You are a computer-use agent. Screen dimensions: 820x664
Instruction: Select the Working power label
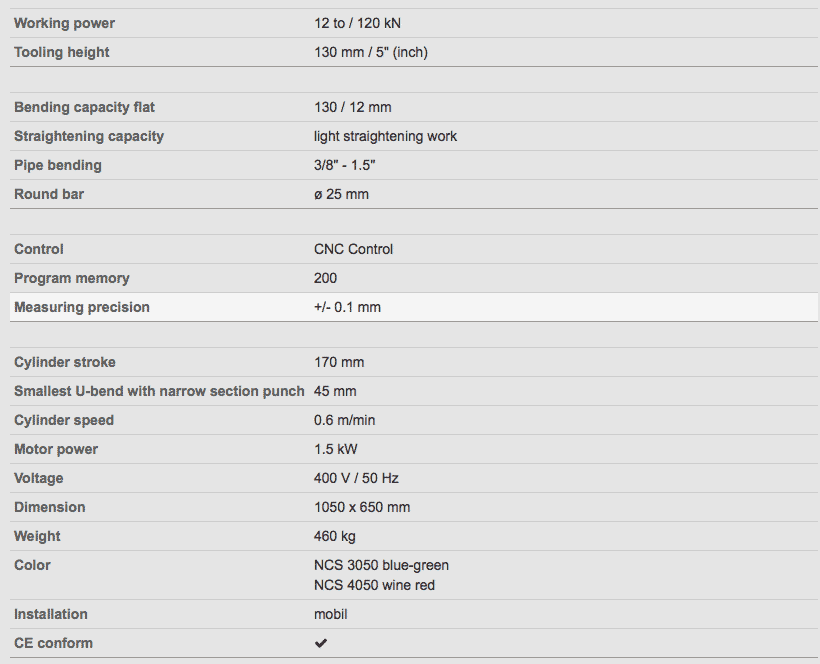tap(64, 23)
